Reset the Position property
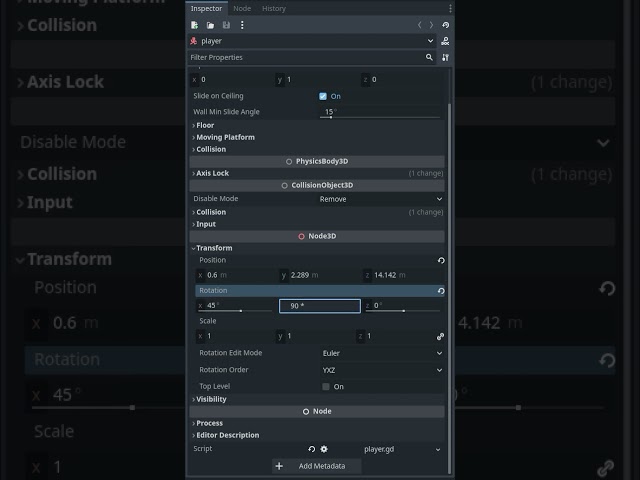 (441, 260)
